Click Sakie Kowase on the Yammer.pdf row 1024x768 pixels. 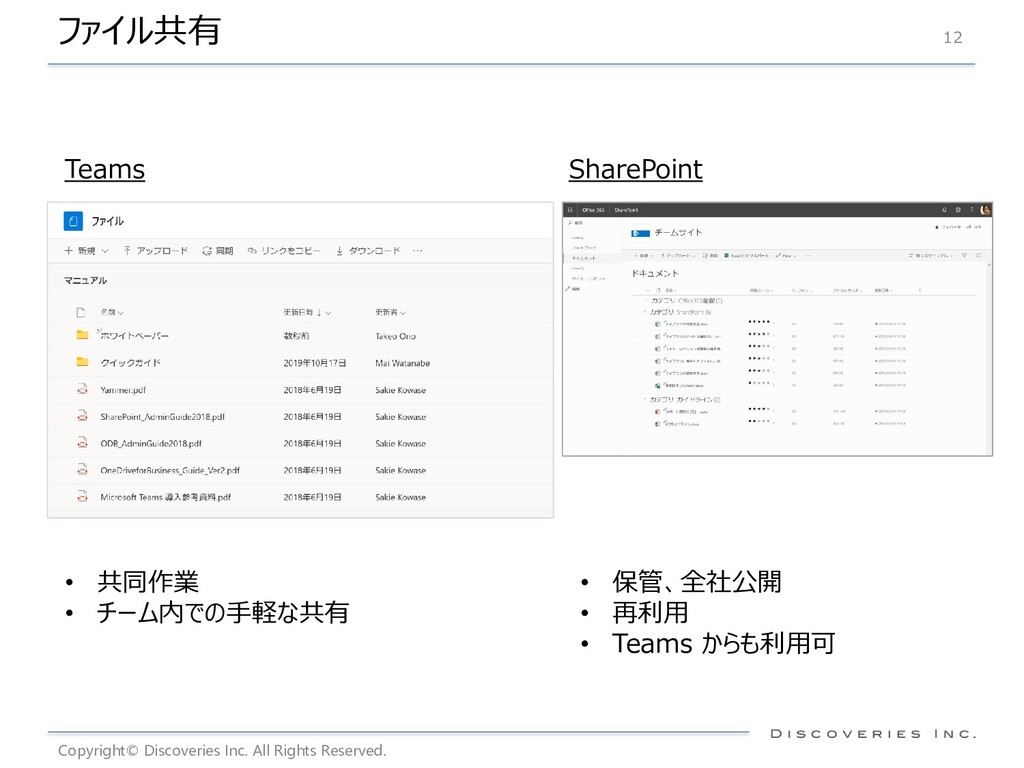click(400, 390)
